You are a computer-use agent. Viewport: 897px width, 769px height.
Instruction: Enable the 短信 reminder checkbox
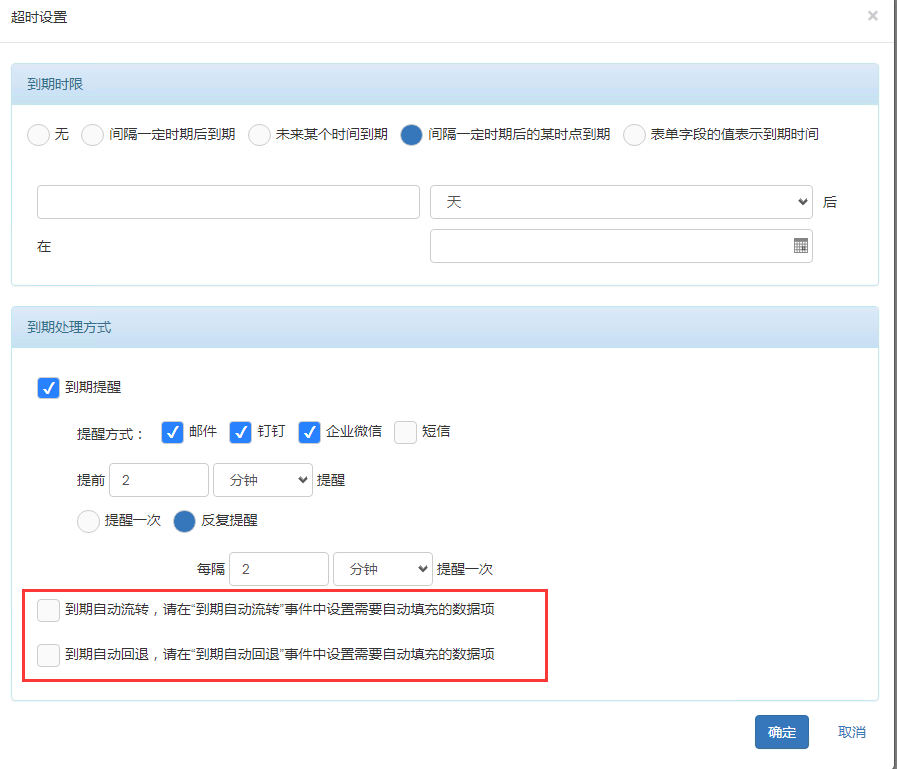pos(405,432)
